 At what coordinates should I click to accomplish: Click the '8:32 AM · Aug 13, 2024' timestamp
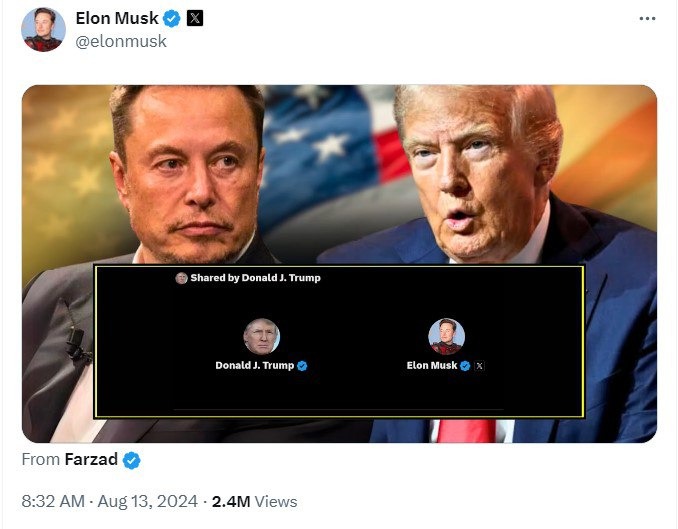point(108,501)
